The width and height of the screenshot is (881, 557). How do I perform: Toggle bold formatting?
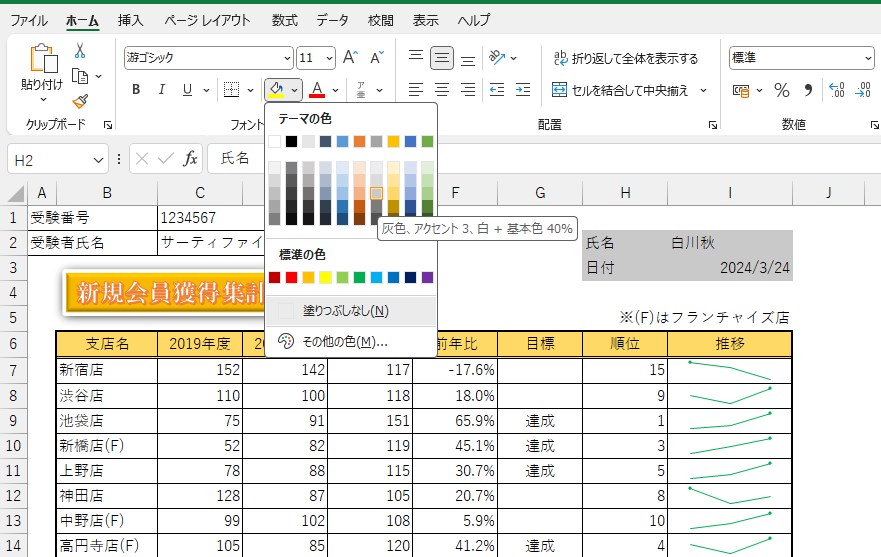136,90
